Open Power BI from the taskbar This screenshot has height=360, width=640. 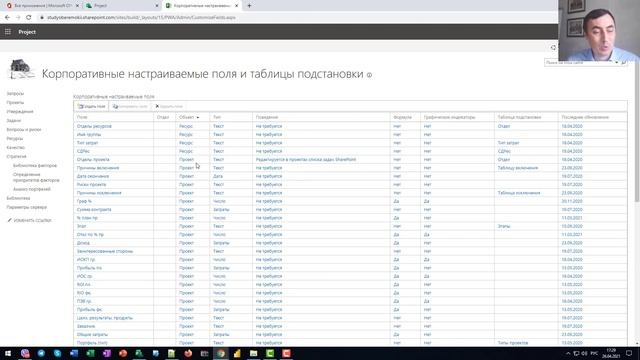tap(237, 353)
